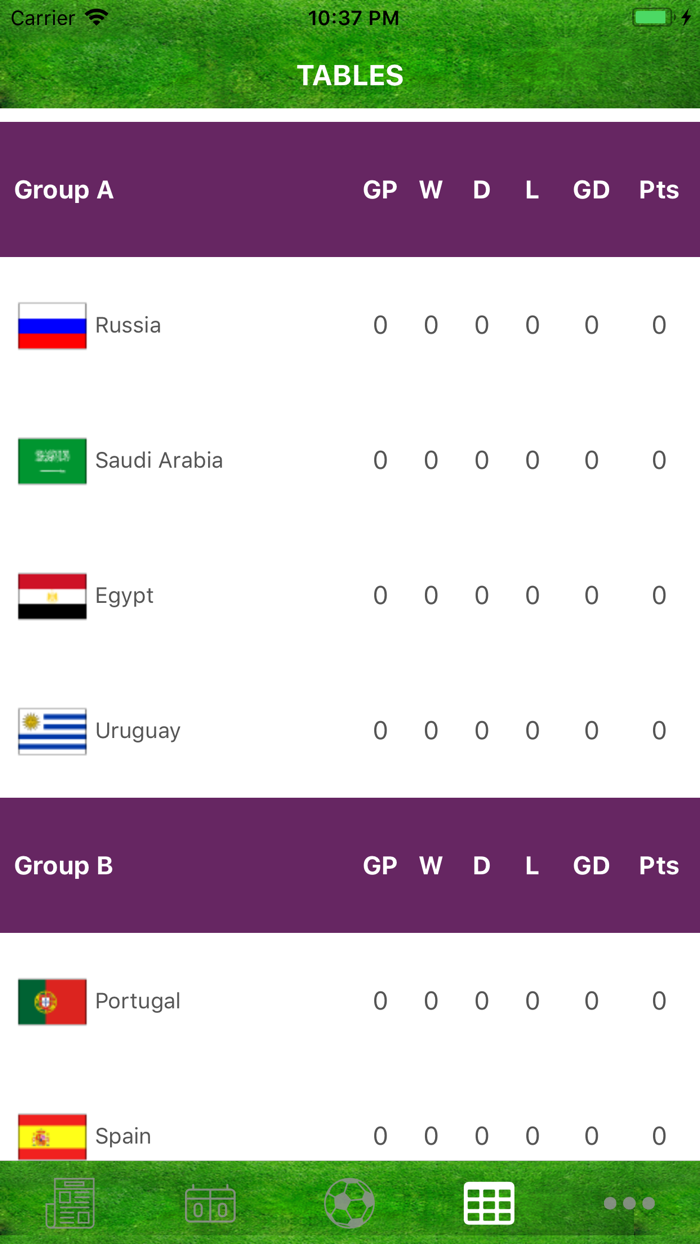Screen dimensions: 700x1244
Task: Click the Group B header
Action: [x=63, y=866]
